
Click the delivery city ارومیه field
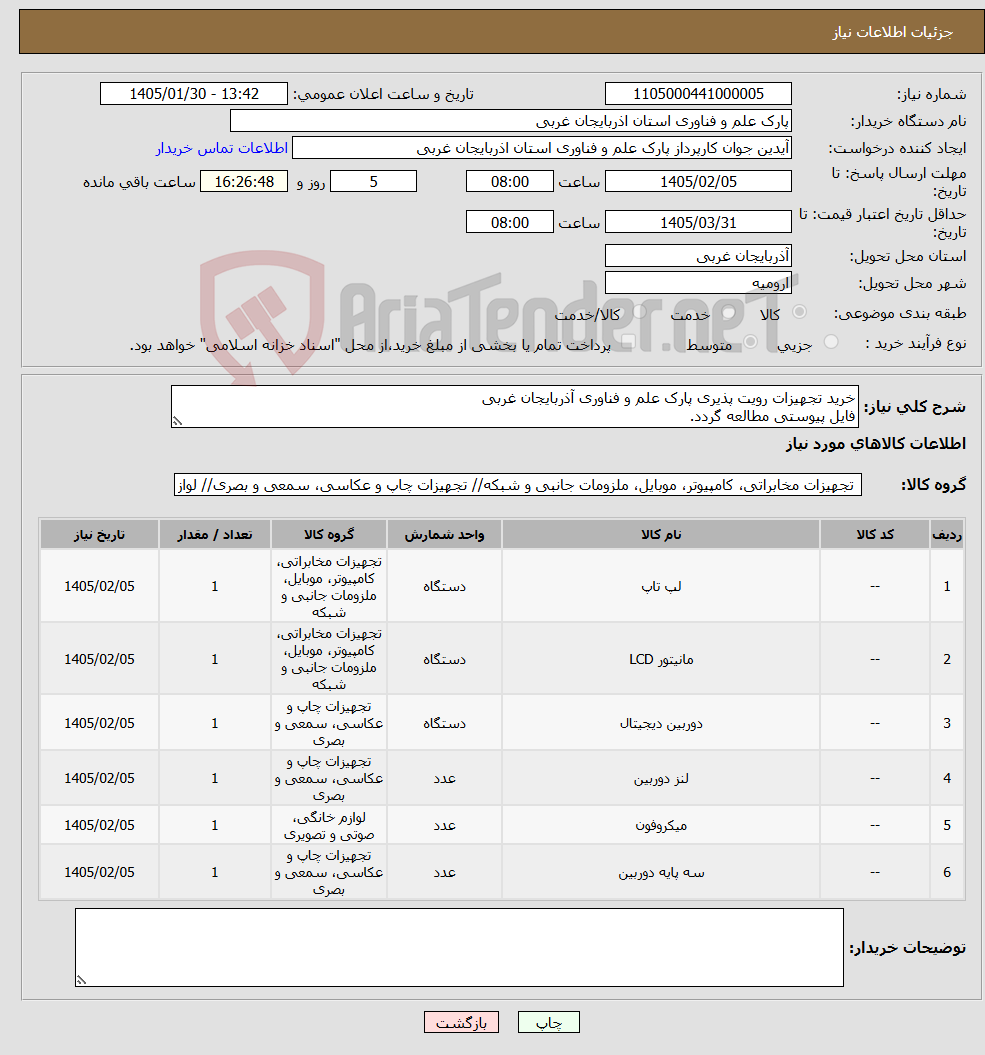pos(698,283)
